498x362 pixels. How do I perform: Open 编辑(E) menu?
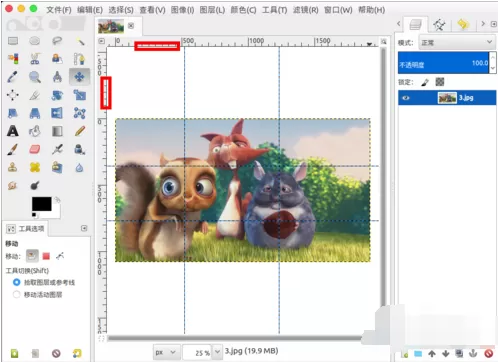(x=90, y=10)
